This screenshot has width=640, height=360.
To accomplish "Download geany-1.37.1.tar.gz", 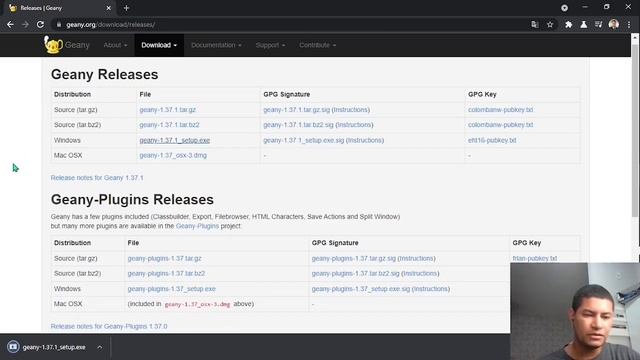I will [167, 109].
